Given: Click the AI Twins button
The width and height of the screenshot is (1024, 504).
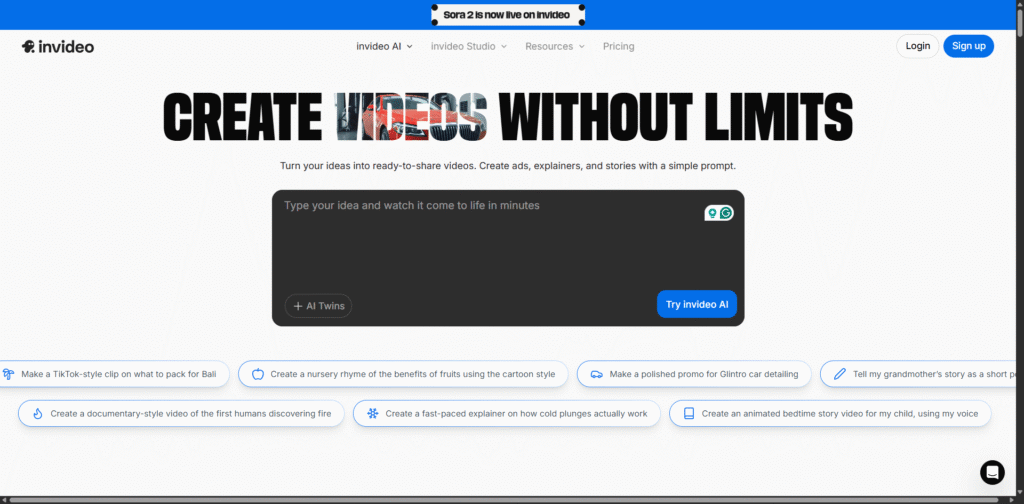Looking at the screenshot, I should click(x=318, y=306).
